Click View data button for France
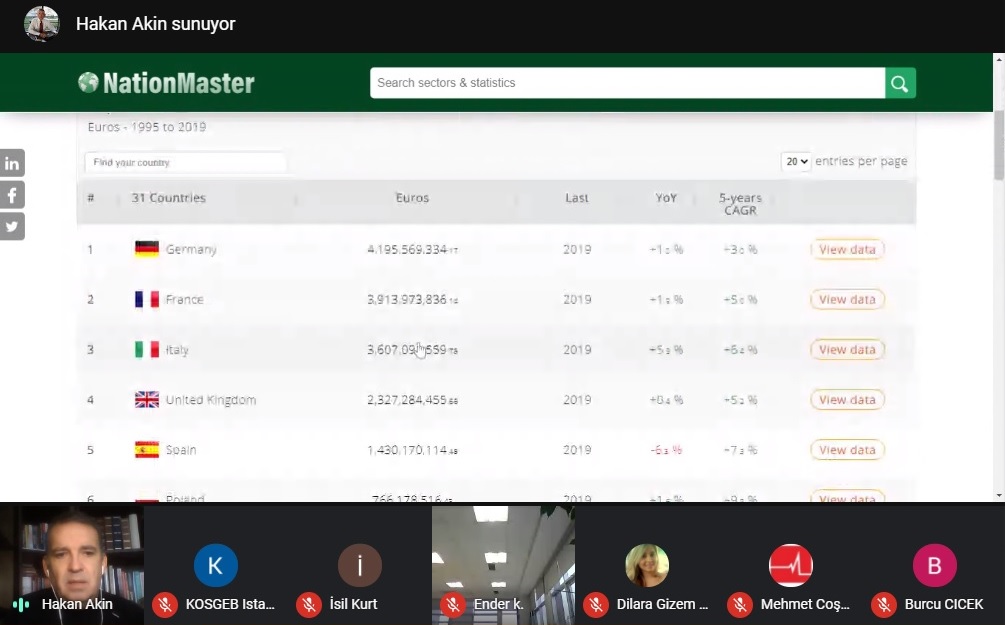The width and height of the screenshot is (1005, 625). point(847,299)
